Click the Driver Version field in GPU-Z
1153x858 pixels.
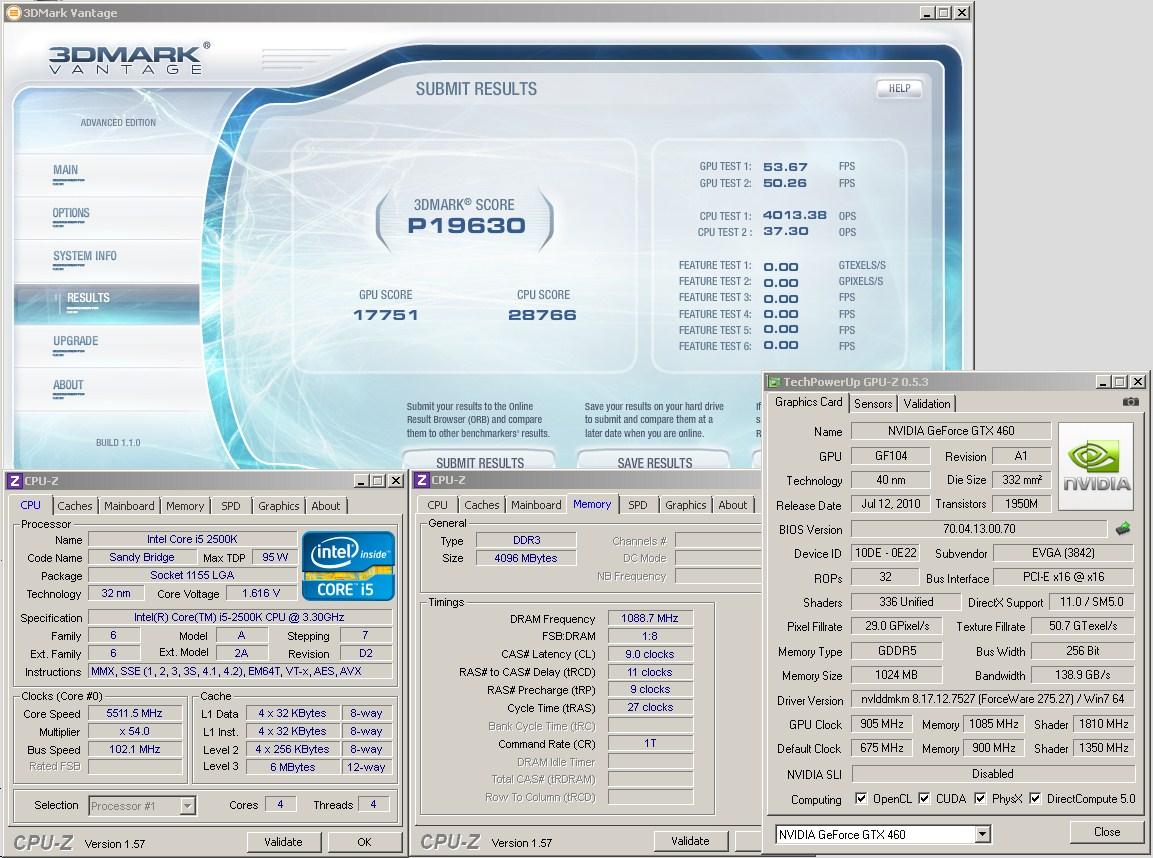pyautogui.click(x=993, y=698)
